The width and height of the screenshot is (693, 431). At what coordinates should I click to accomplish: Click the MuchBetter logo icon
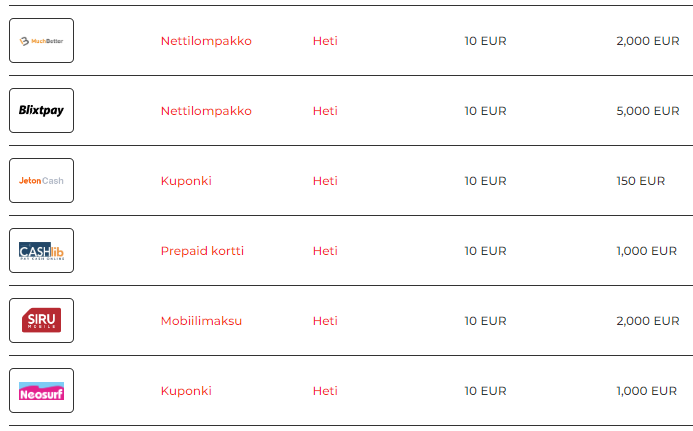pyautogui.click(x=42, y=41)
